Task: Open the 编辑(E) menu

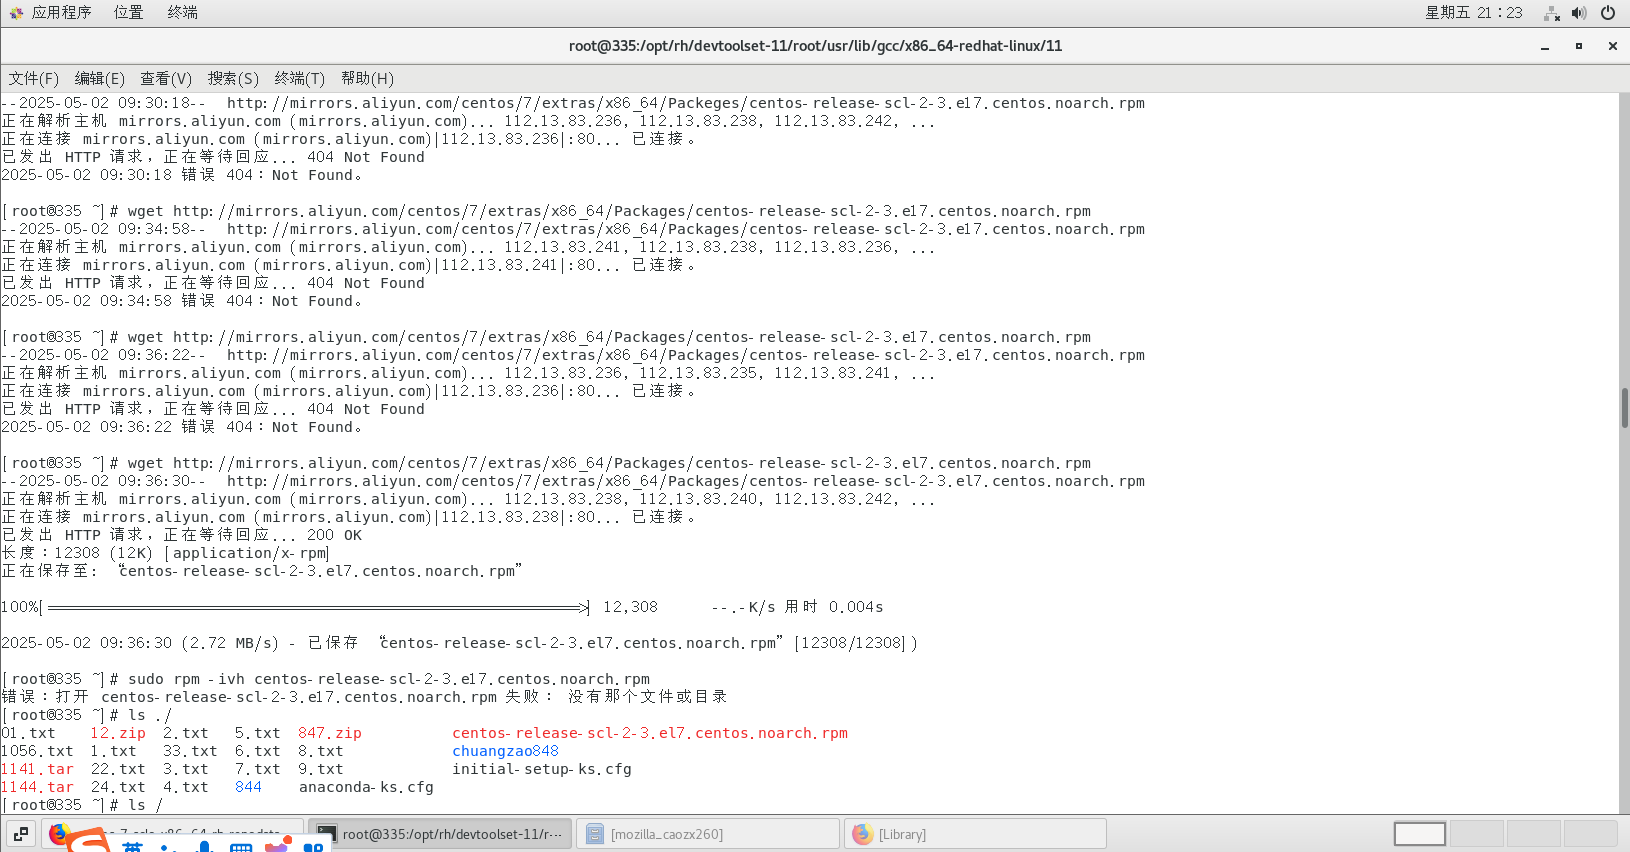Action: (99, 79)
